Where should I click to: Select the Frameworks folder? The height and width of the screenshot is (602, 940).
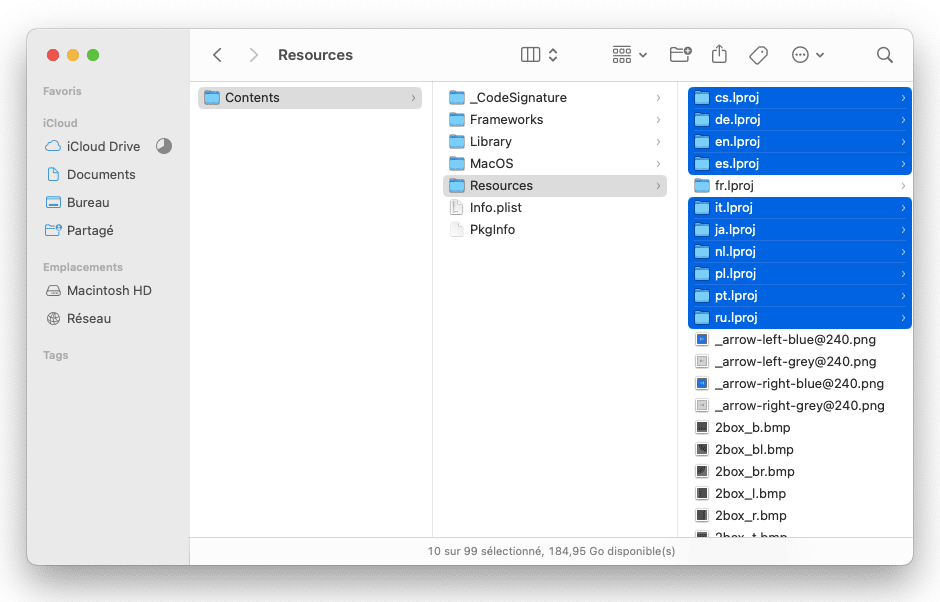click(555, 120)
